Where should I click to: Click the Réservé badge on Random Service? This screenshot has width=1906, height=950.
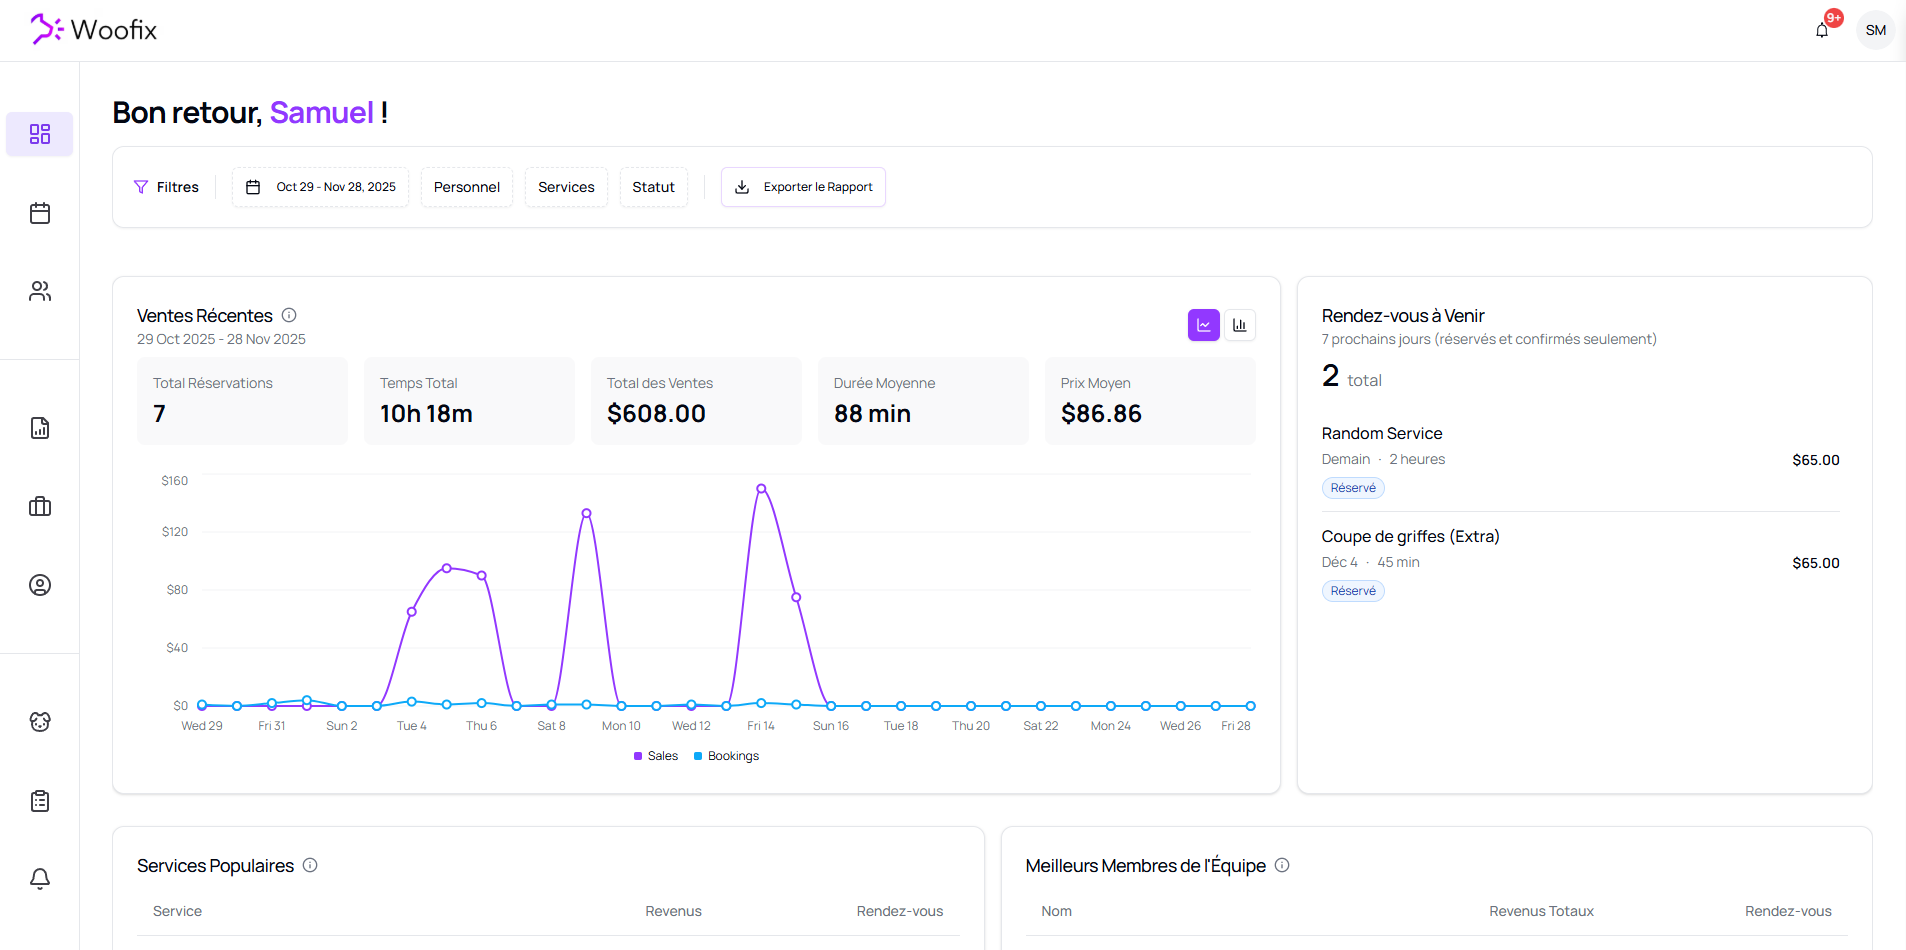[1352, 487]
